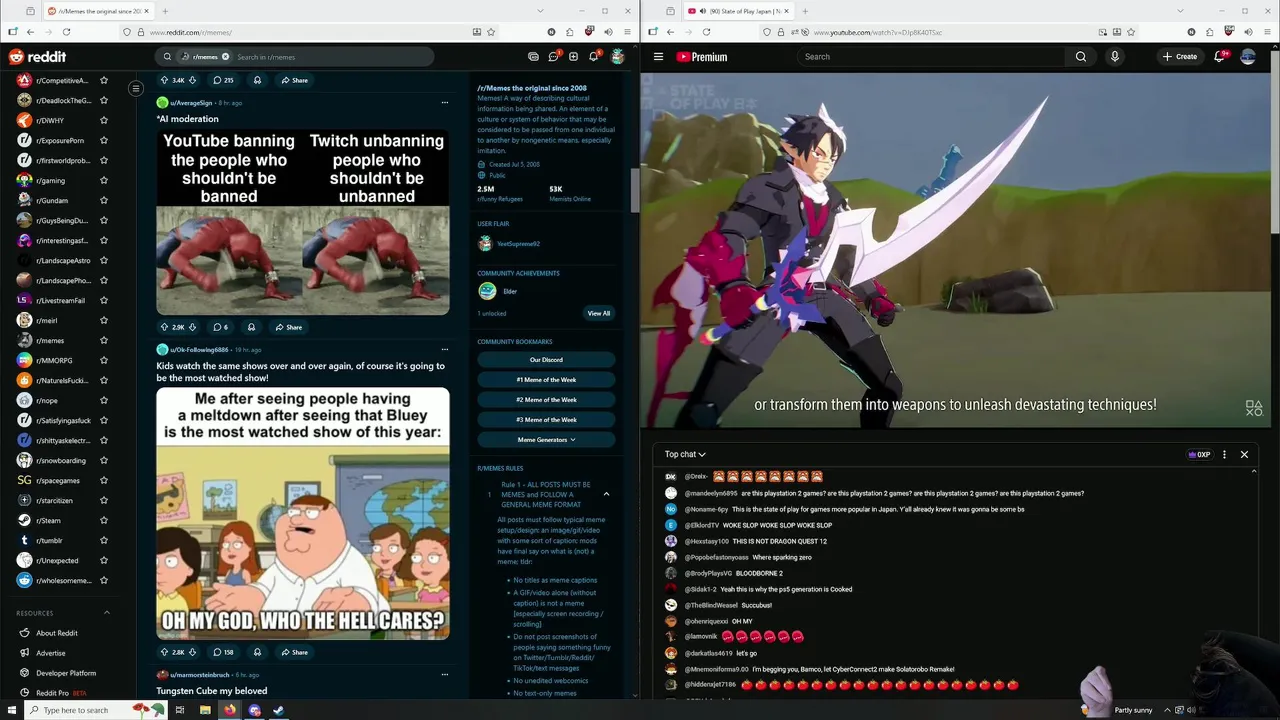This screenshot has height=720, width=1280.
Task: Open the Spider-Man meme image
Action: point(303,222)
